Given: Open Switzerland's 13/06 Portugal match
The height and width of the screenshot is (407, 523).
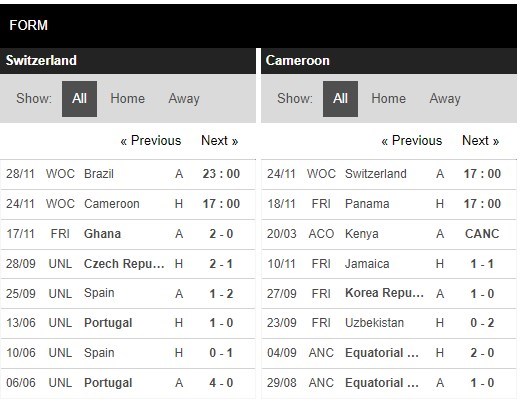Looking at the screenshot, I should tap(128, 323).
